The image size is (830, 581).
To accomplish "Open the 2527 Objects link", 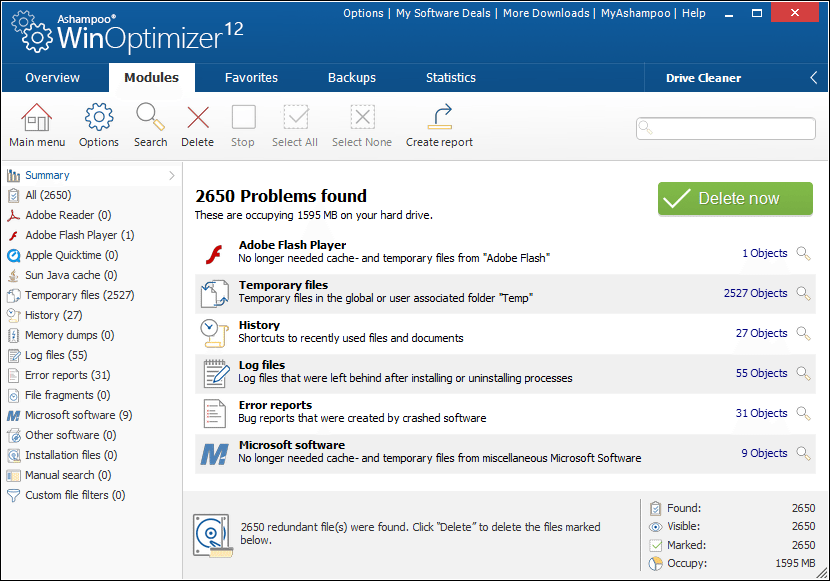I will 755,293.
